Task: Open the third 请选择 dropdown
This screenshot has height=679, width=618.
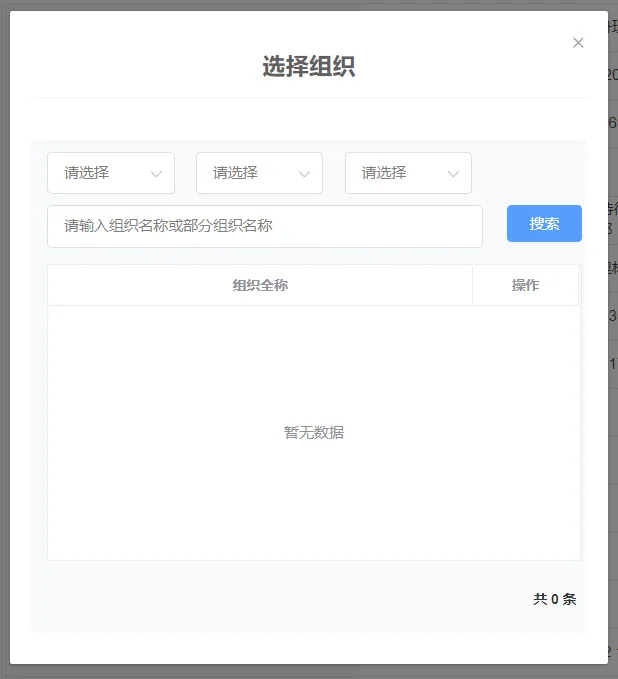Action: pos(408,173)
